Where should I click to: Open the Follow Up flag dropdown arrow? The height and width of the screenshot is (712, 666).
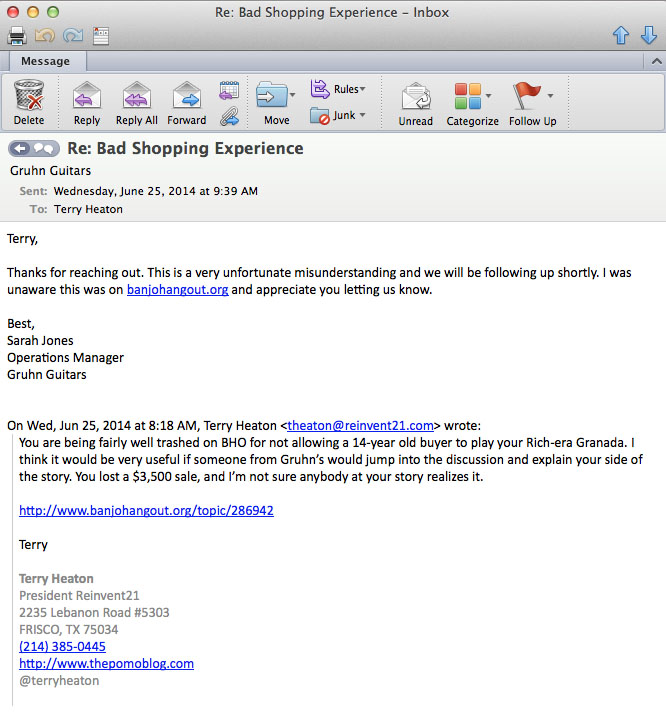pyautogui.click(x=550, y=96)
